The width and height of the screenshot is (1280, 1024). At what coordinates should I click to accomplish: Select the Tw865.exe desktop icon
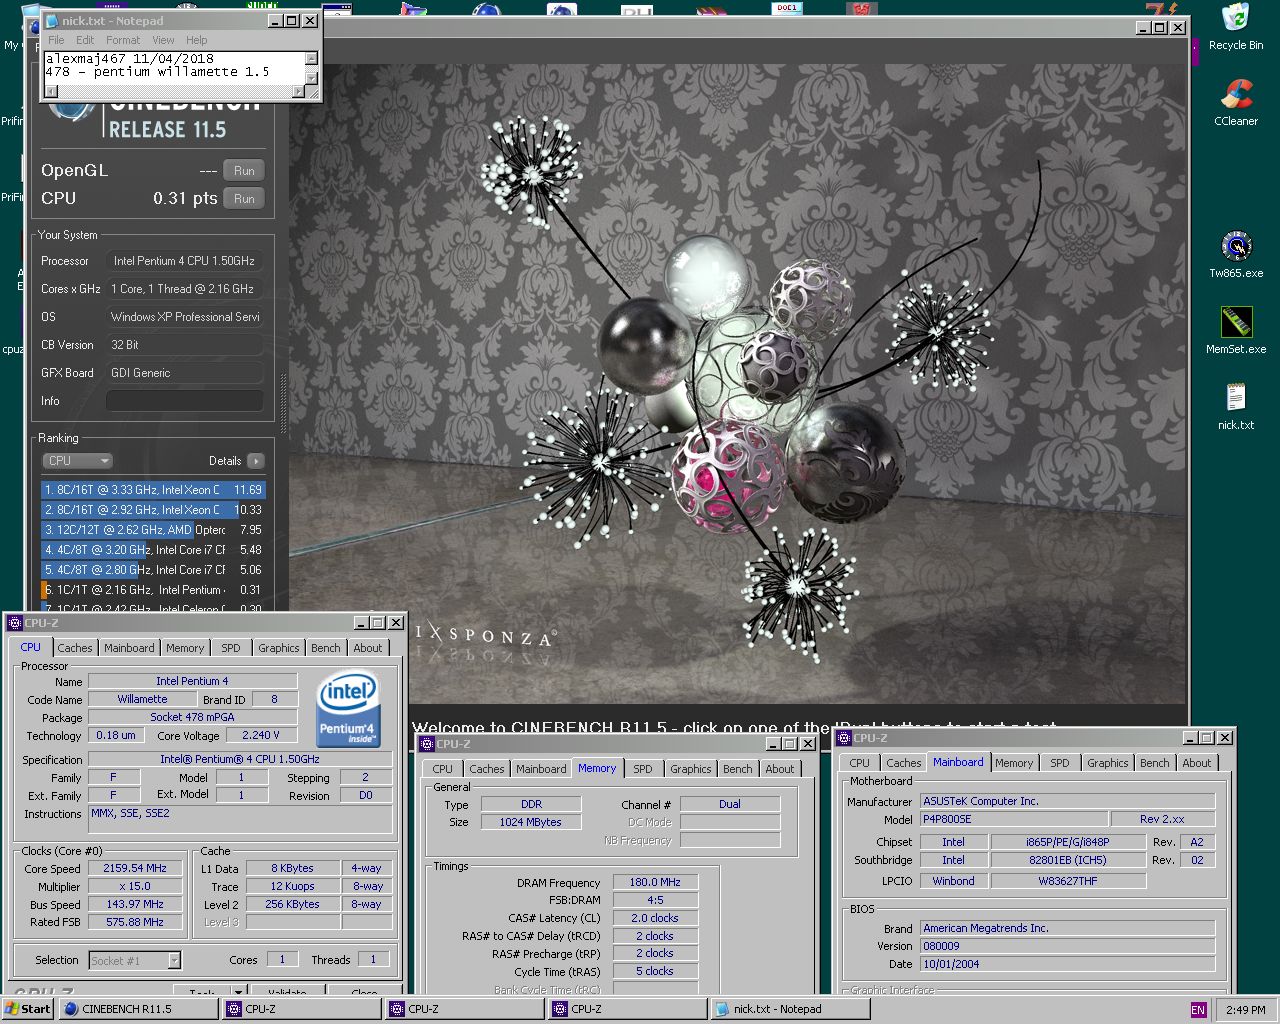click(1235, 254)
